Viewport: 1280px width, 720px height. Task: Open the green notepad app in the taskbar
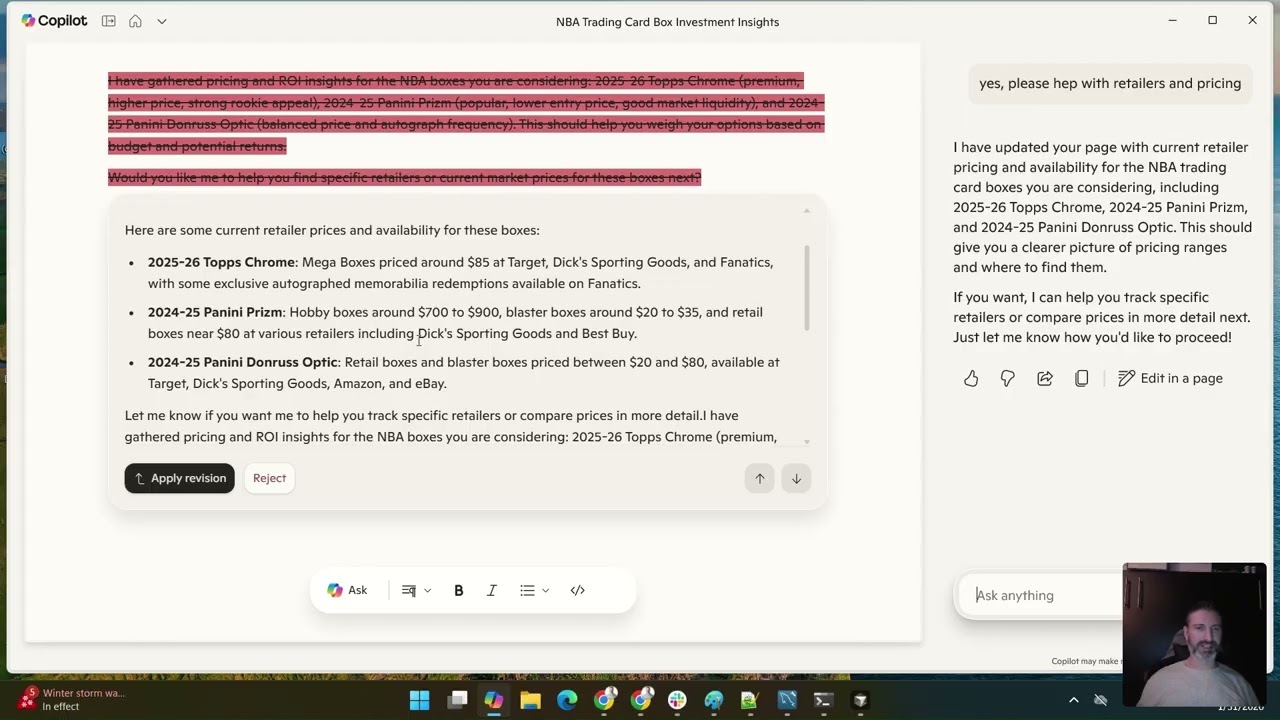pyautogui.click(x=750, y=700)
